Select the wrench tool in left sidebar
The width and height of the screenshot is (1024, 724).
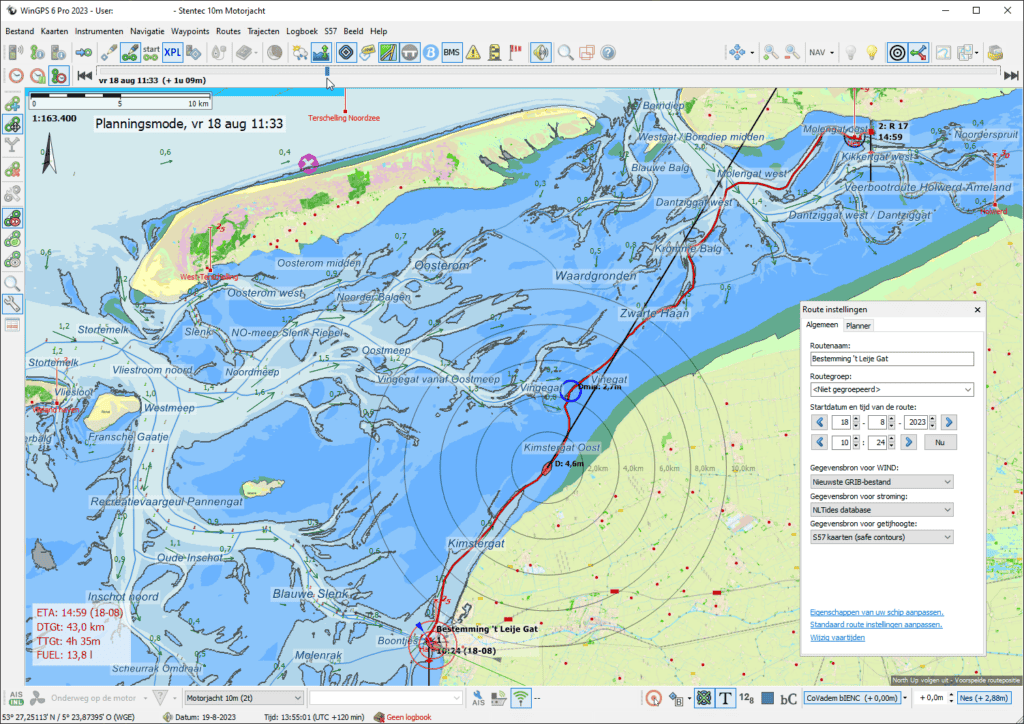point(12,304)
